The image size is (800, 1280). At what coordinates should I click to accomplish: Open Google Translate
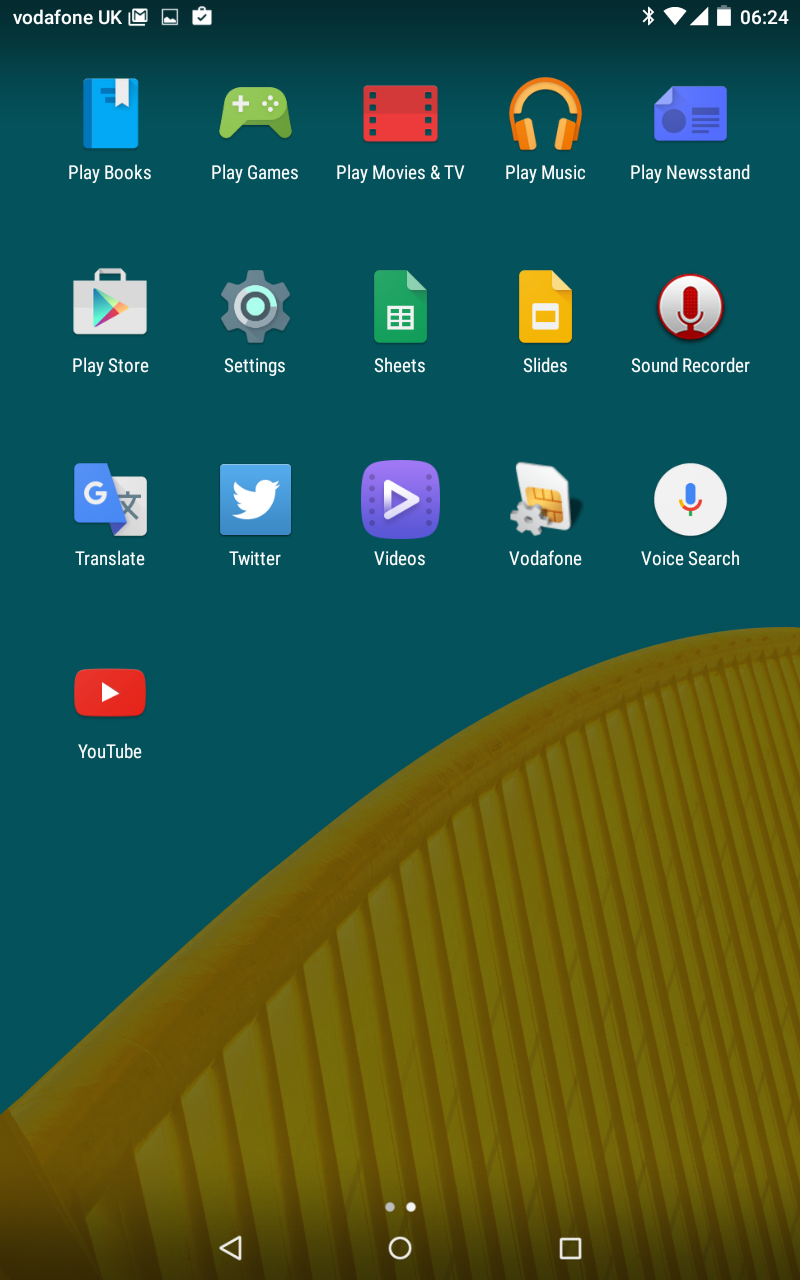pos(110,517)
